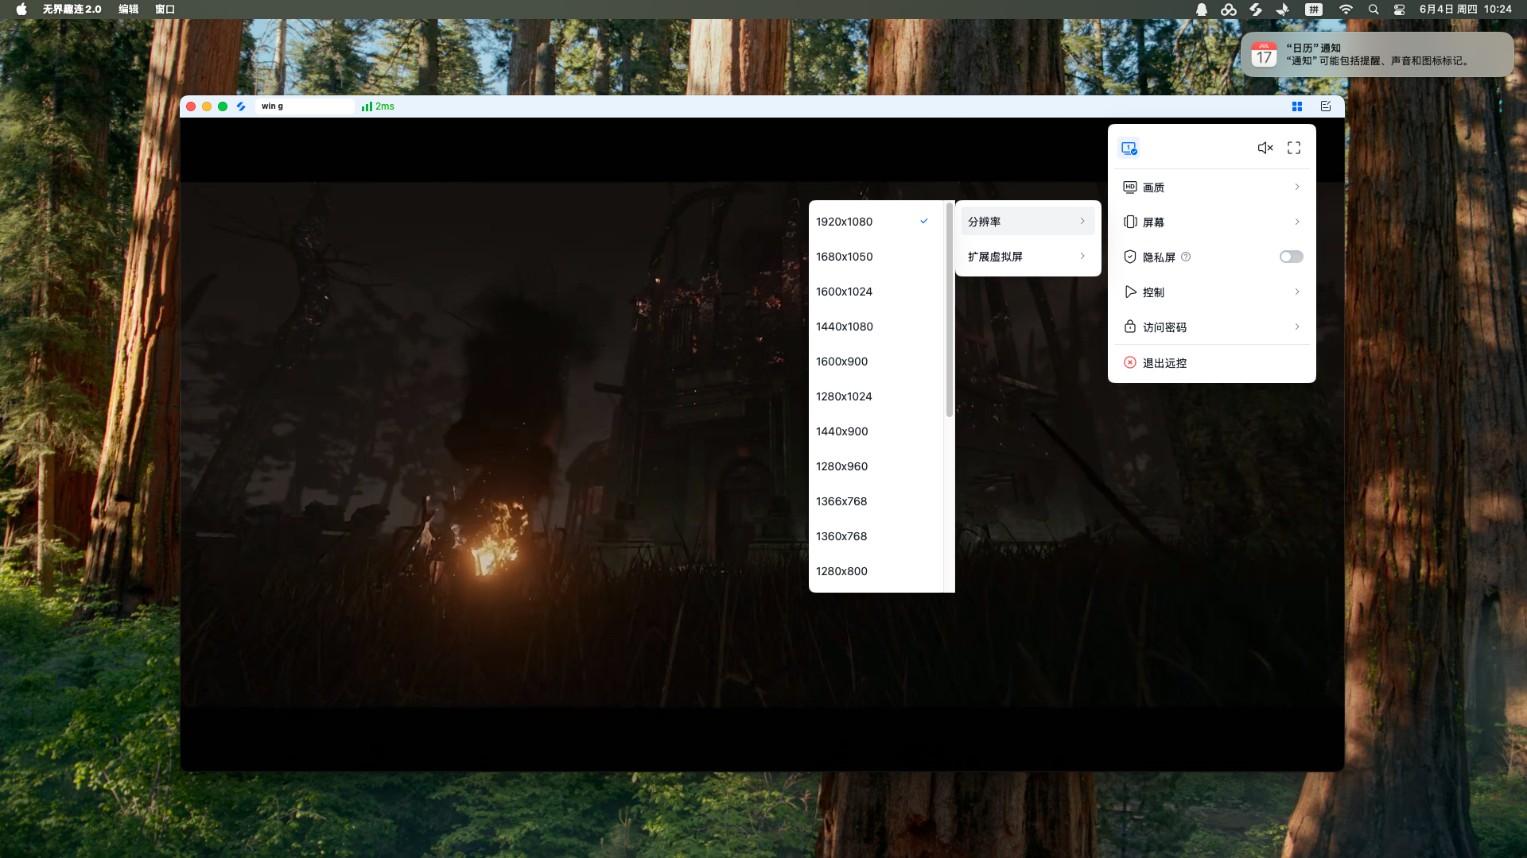Expand the 控制 control submenu
1527x858 pixels.
click(x=1212, y=292)
